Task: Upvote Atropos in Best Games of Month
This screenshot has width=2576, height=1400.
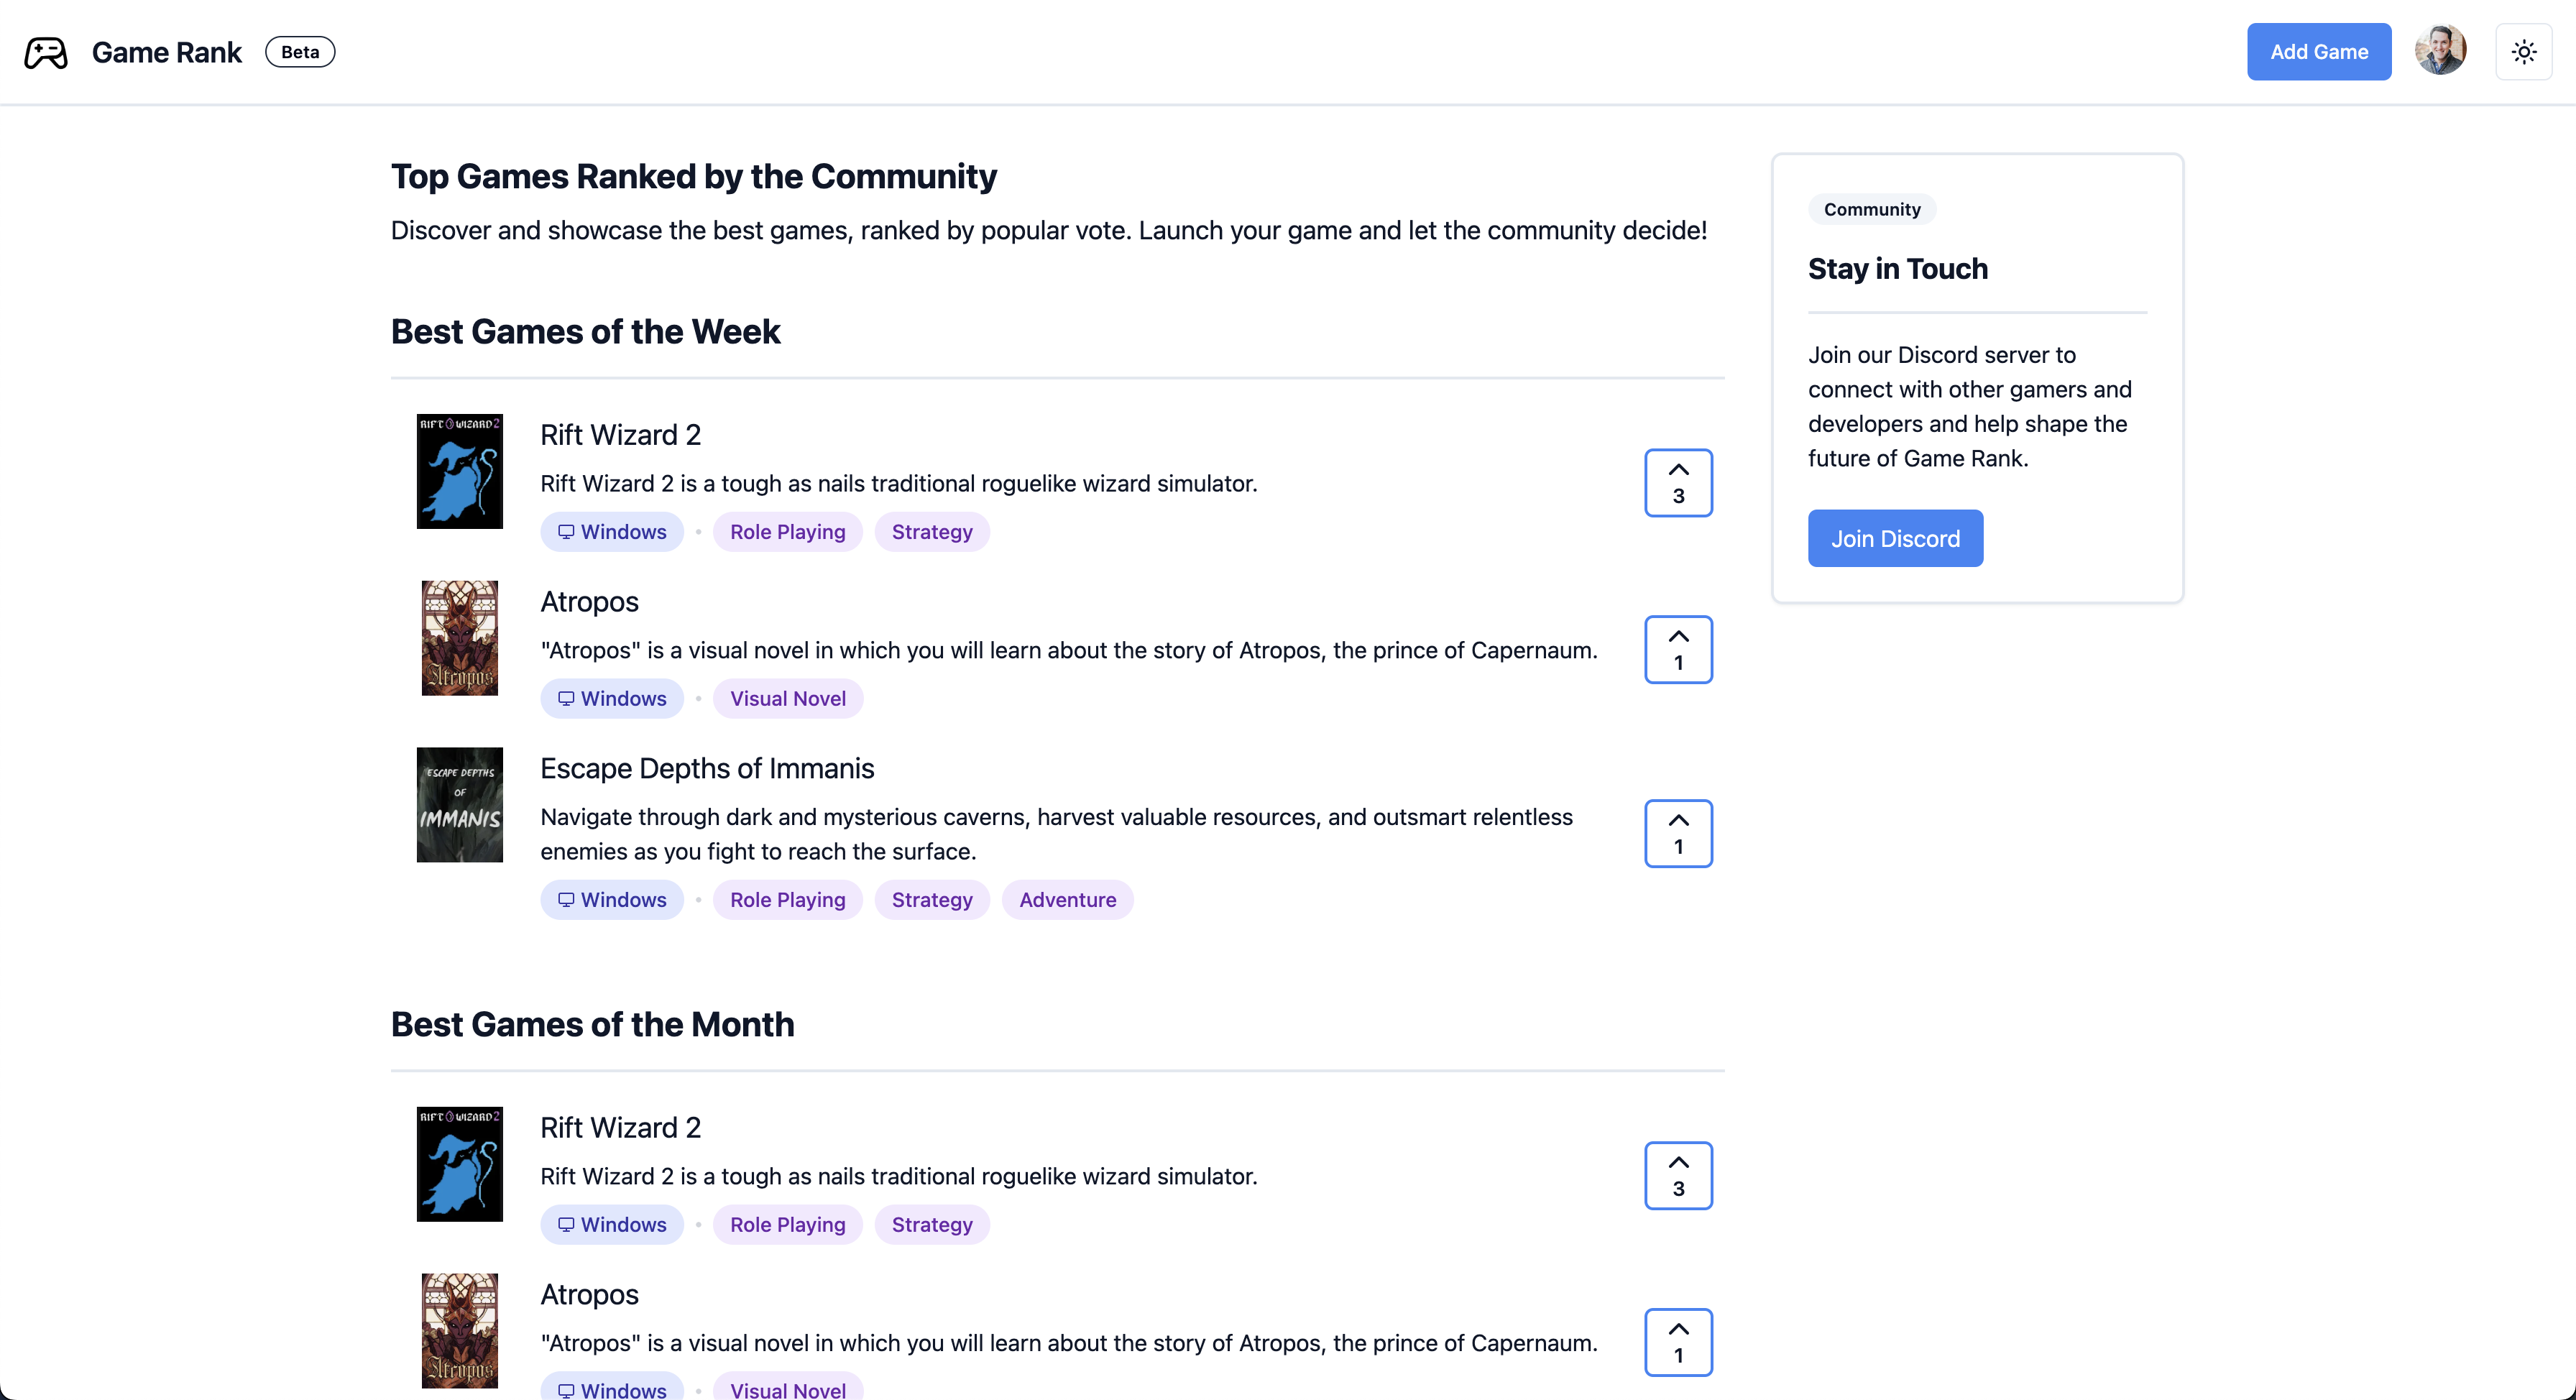Action: (1678, 1342)
